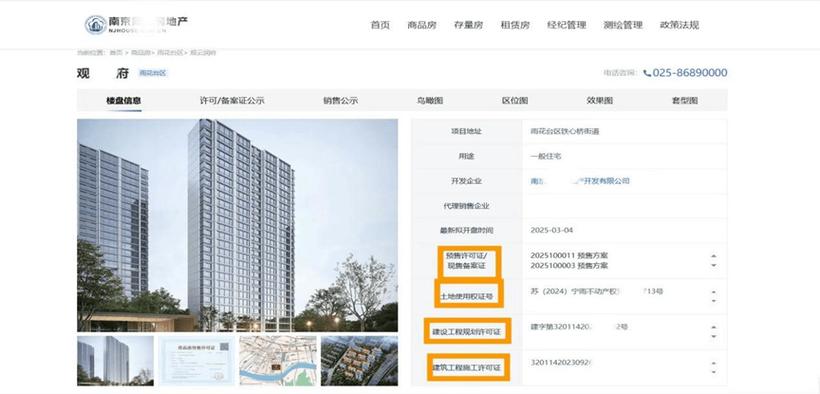The height and width of the screenshot is (394, 820).
Task: Open the 首页 navigation menu
Action: [380, 25]
